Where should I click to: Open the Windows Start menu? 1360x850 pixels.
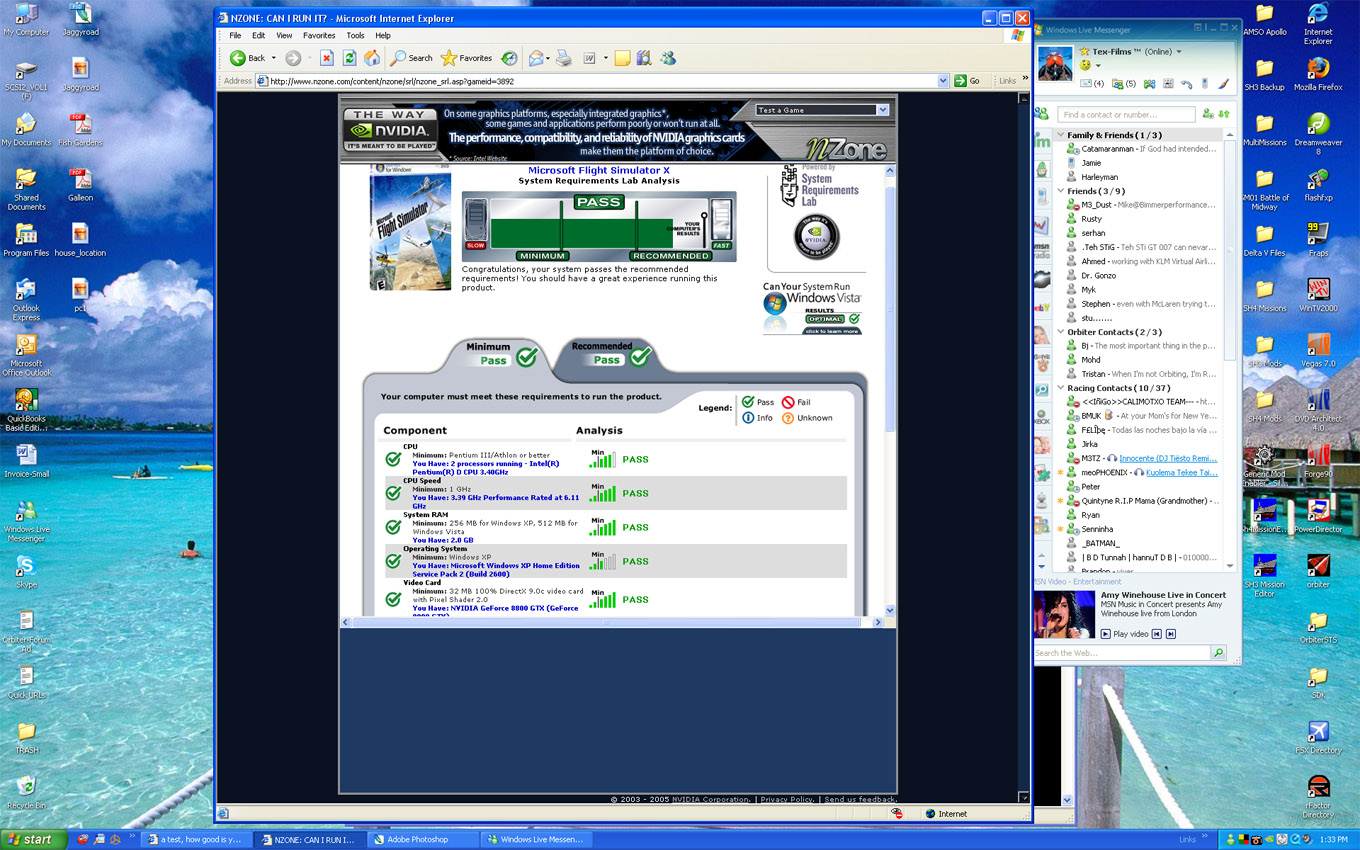pos(34,839)
